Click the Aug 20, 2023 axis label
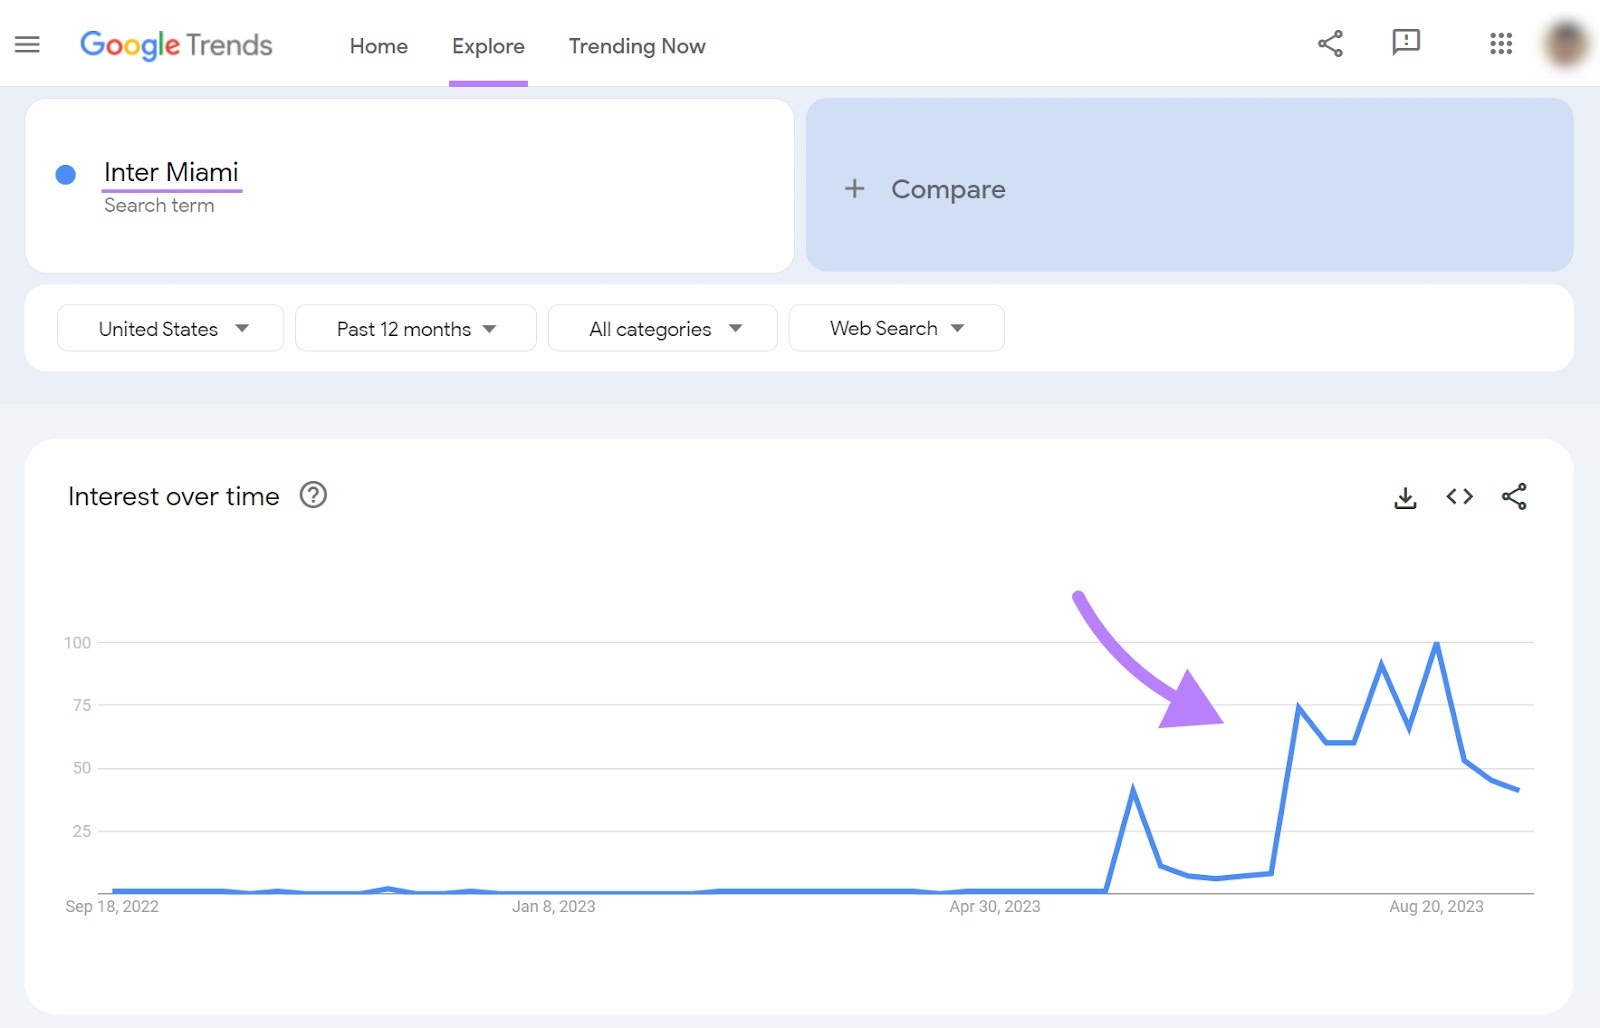1600x1028 pixels. 1436,906
